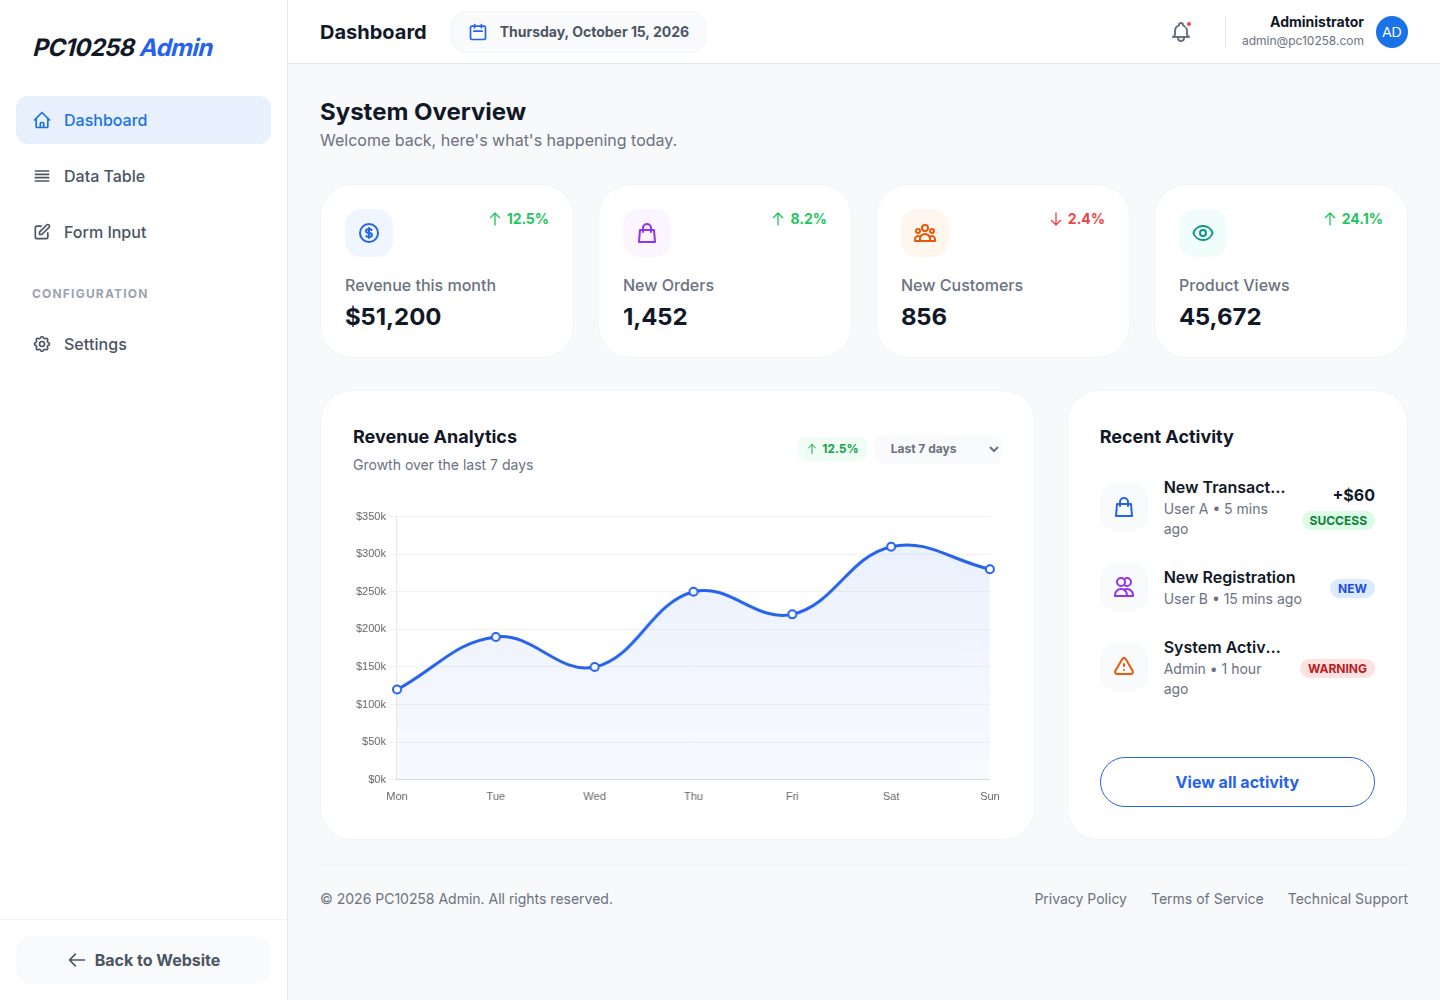Click the View all activity button
Viewport: 1440px width, 1000px height.
[x=1237, y=782]
